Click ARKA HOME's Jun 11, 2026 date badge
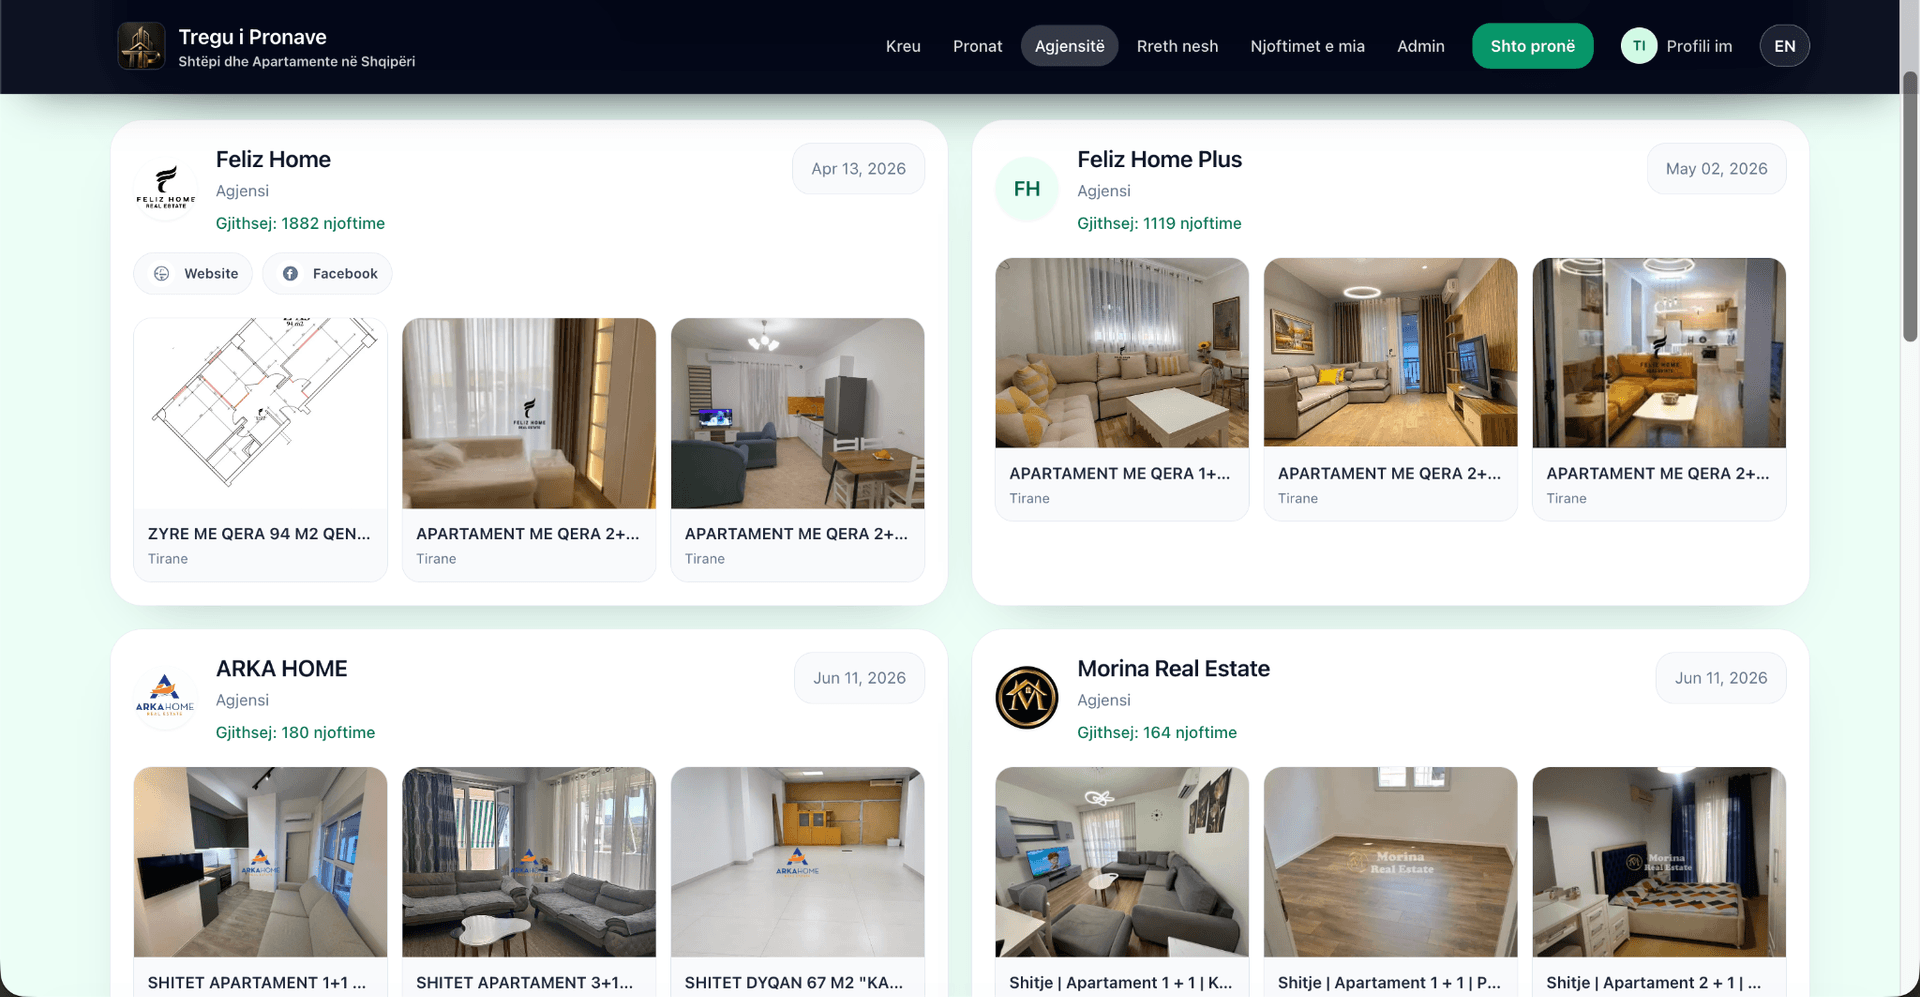 (x=859, y=678)
